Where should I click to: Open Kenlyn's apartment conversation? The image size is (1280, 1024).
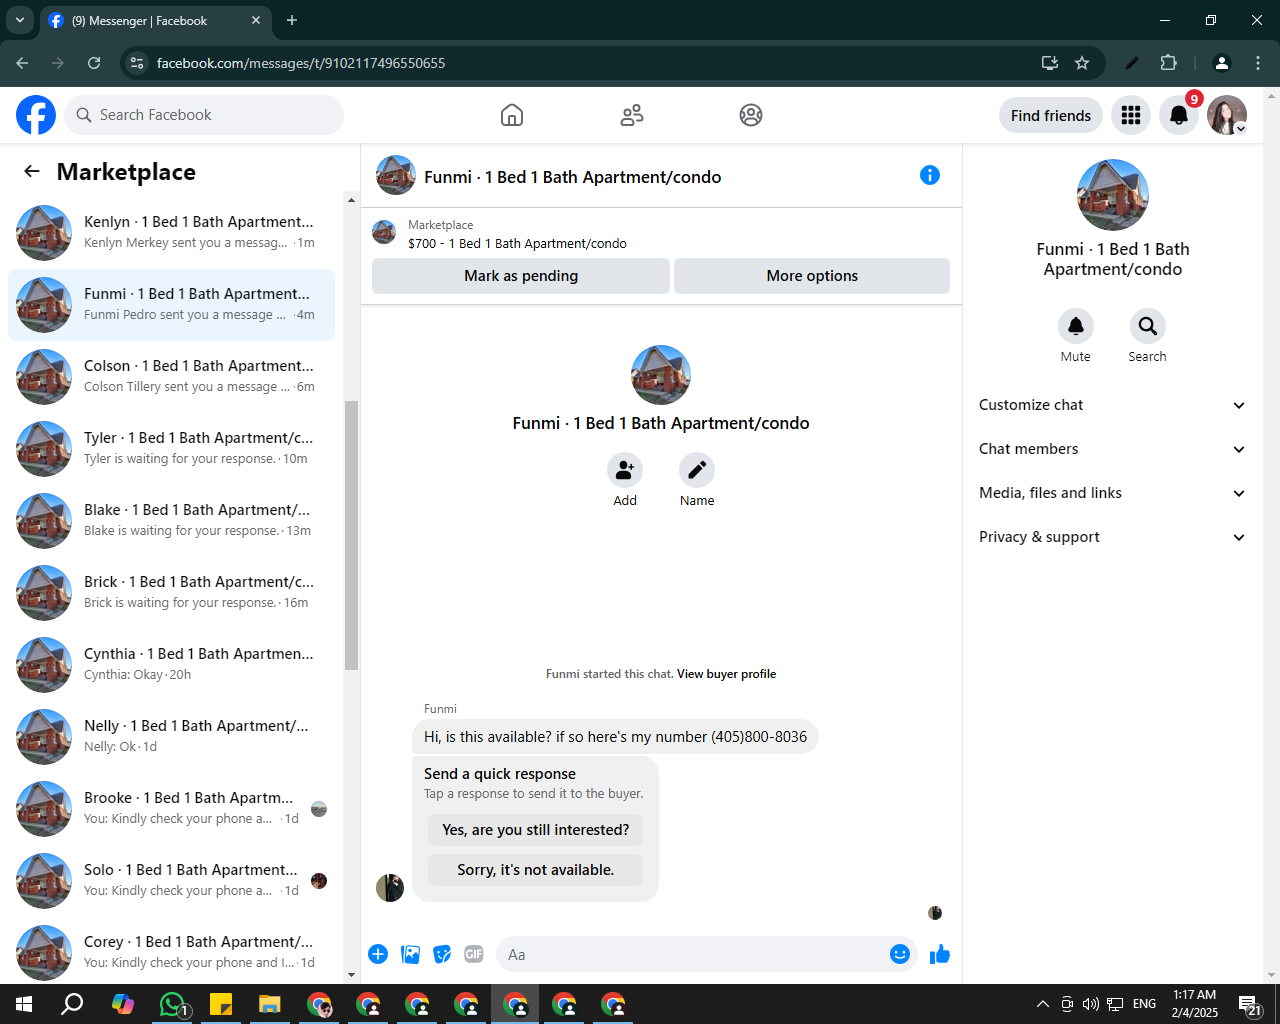[x=171, y=232]
